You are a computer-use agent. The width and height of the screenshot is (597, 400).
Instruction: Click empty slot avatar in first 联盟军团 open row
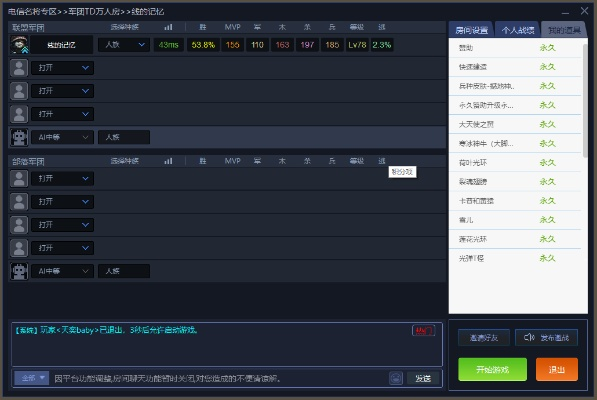19,68
